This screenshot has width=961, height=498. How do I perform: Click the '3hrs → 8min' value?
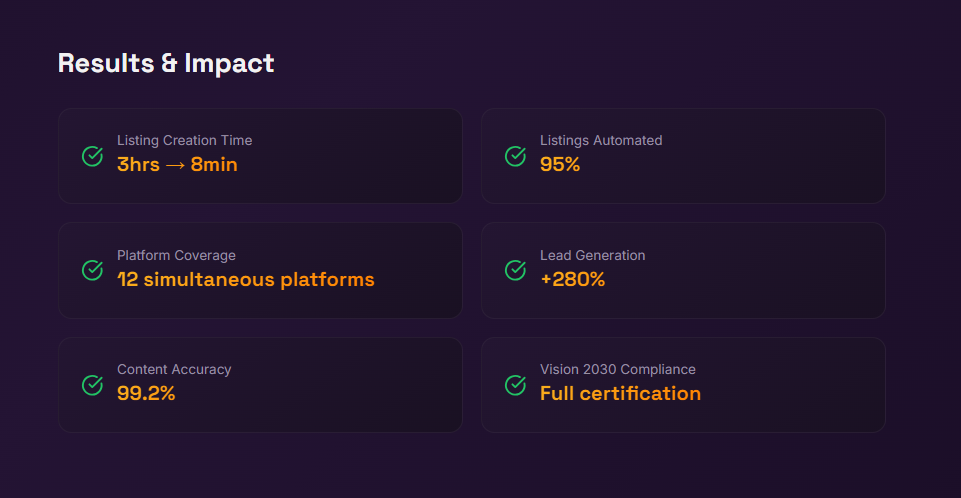click(x=177, y=165)
